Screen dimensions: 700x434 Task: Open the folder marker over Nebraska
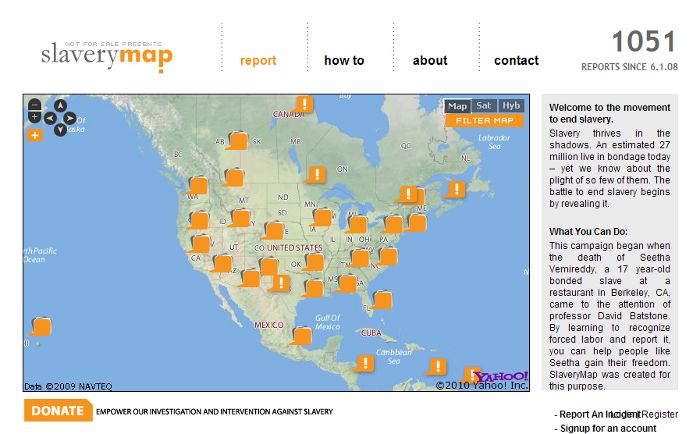click(273, 231)
